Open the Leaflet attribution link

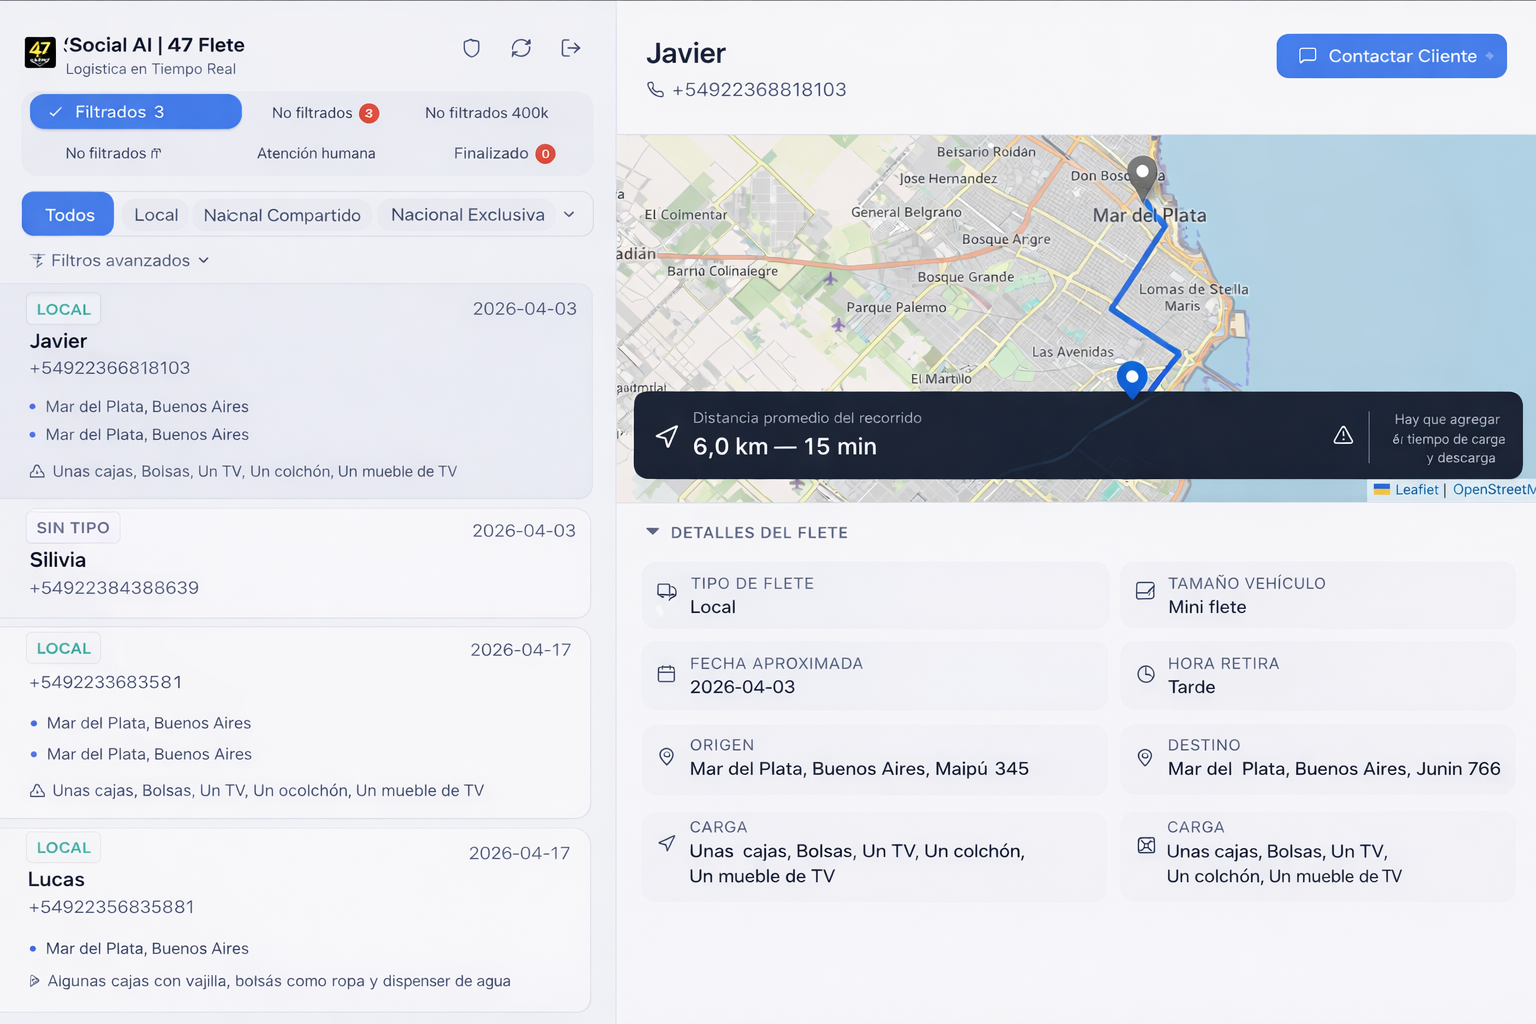point(1416,489)
